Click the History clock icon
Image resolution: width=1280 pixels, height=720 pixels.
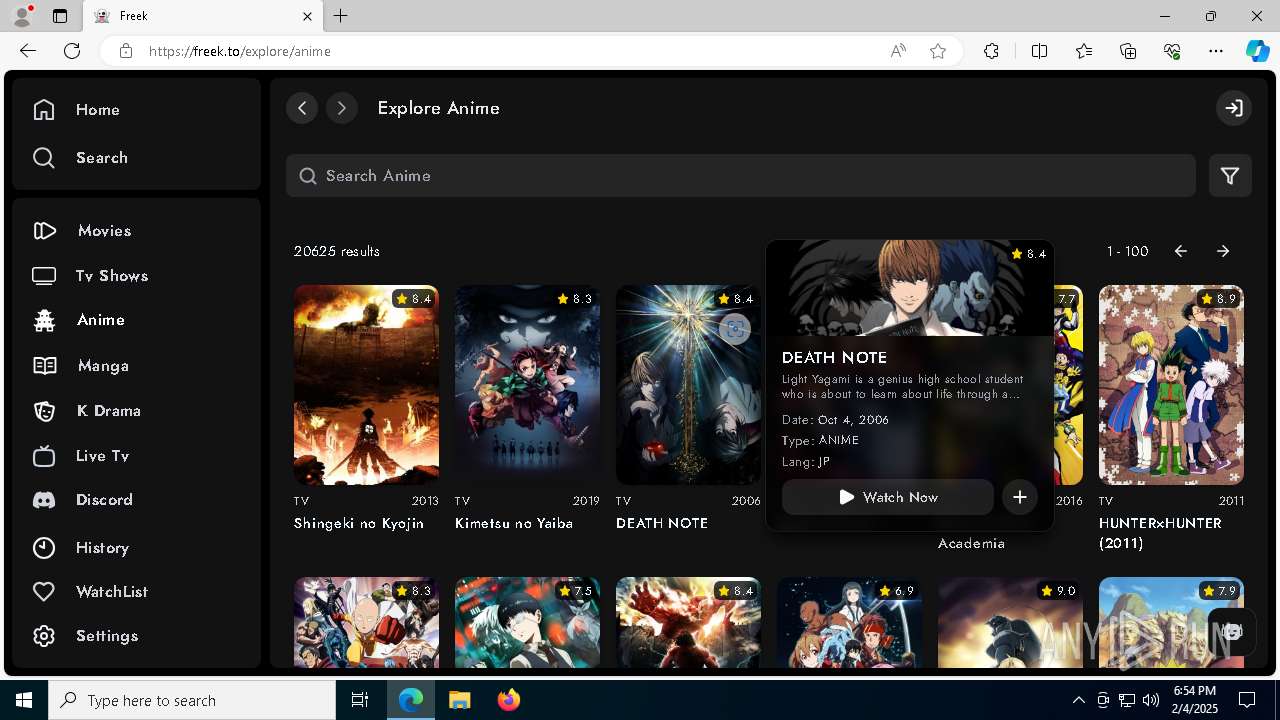coord(44,548)
